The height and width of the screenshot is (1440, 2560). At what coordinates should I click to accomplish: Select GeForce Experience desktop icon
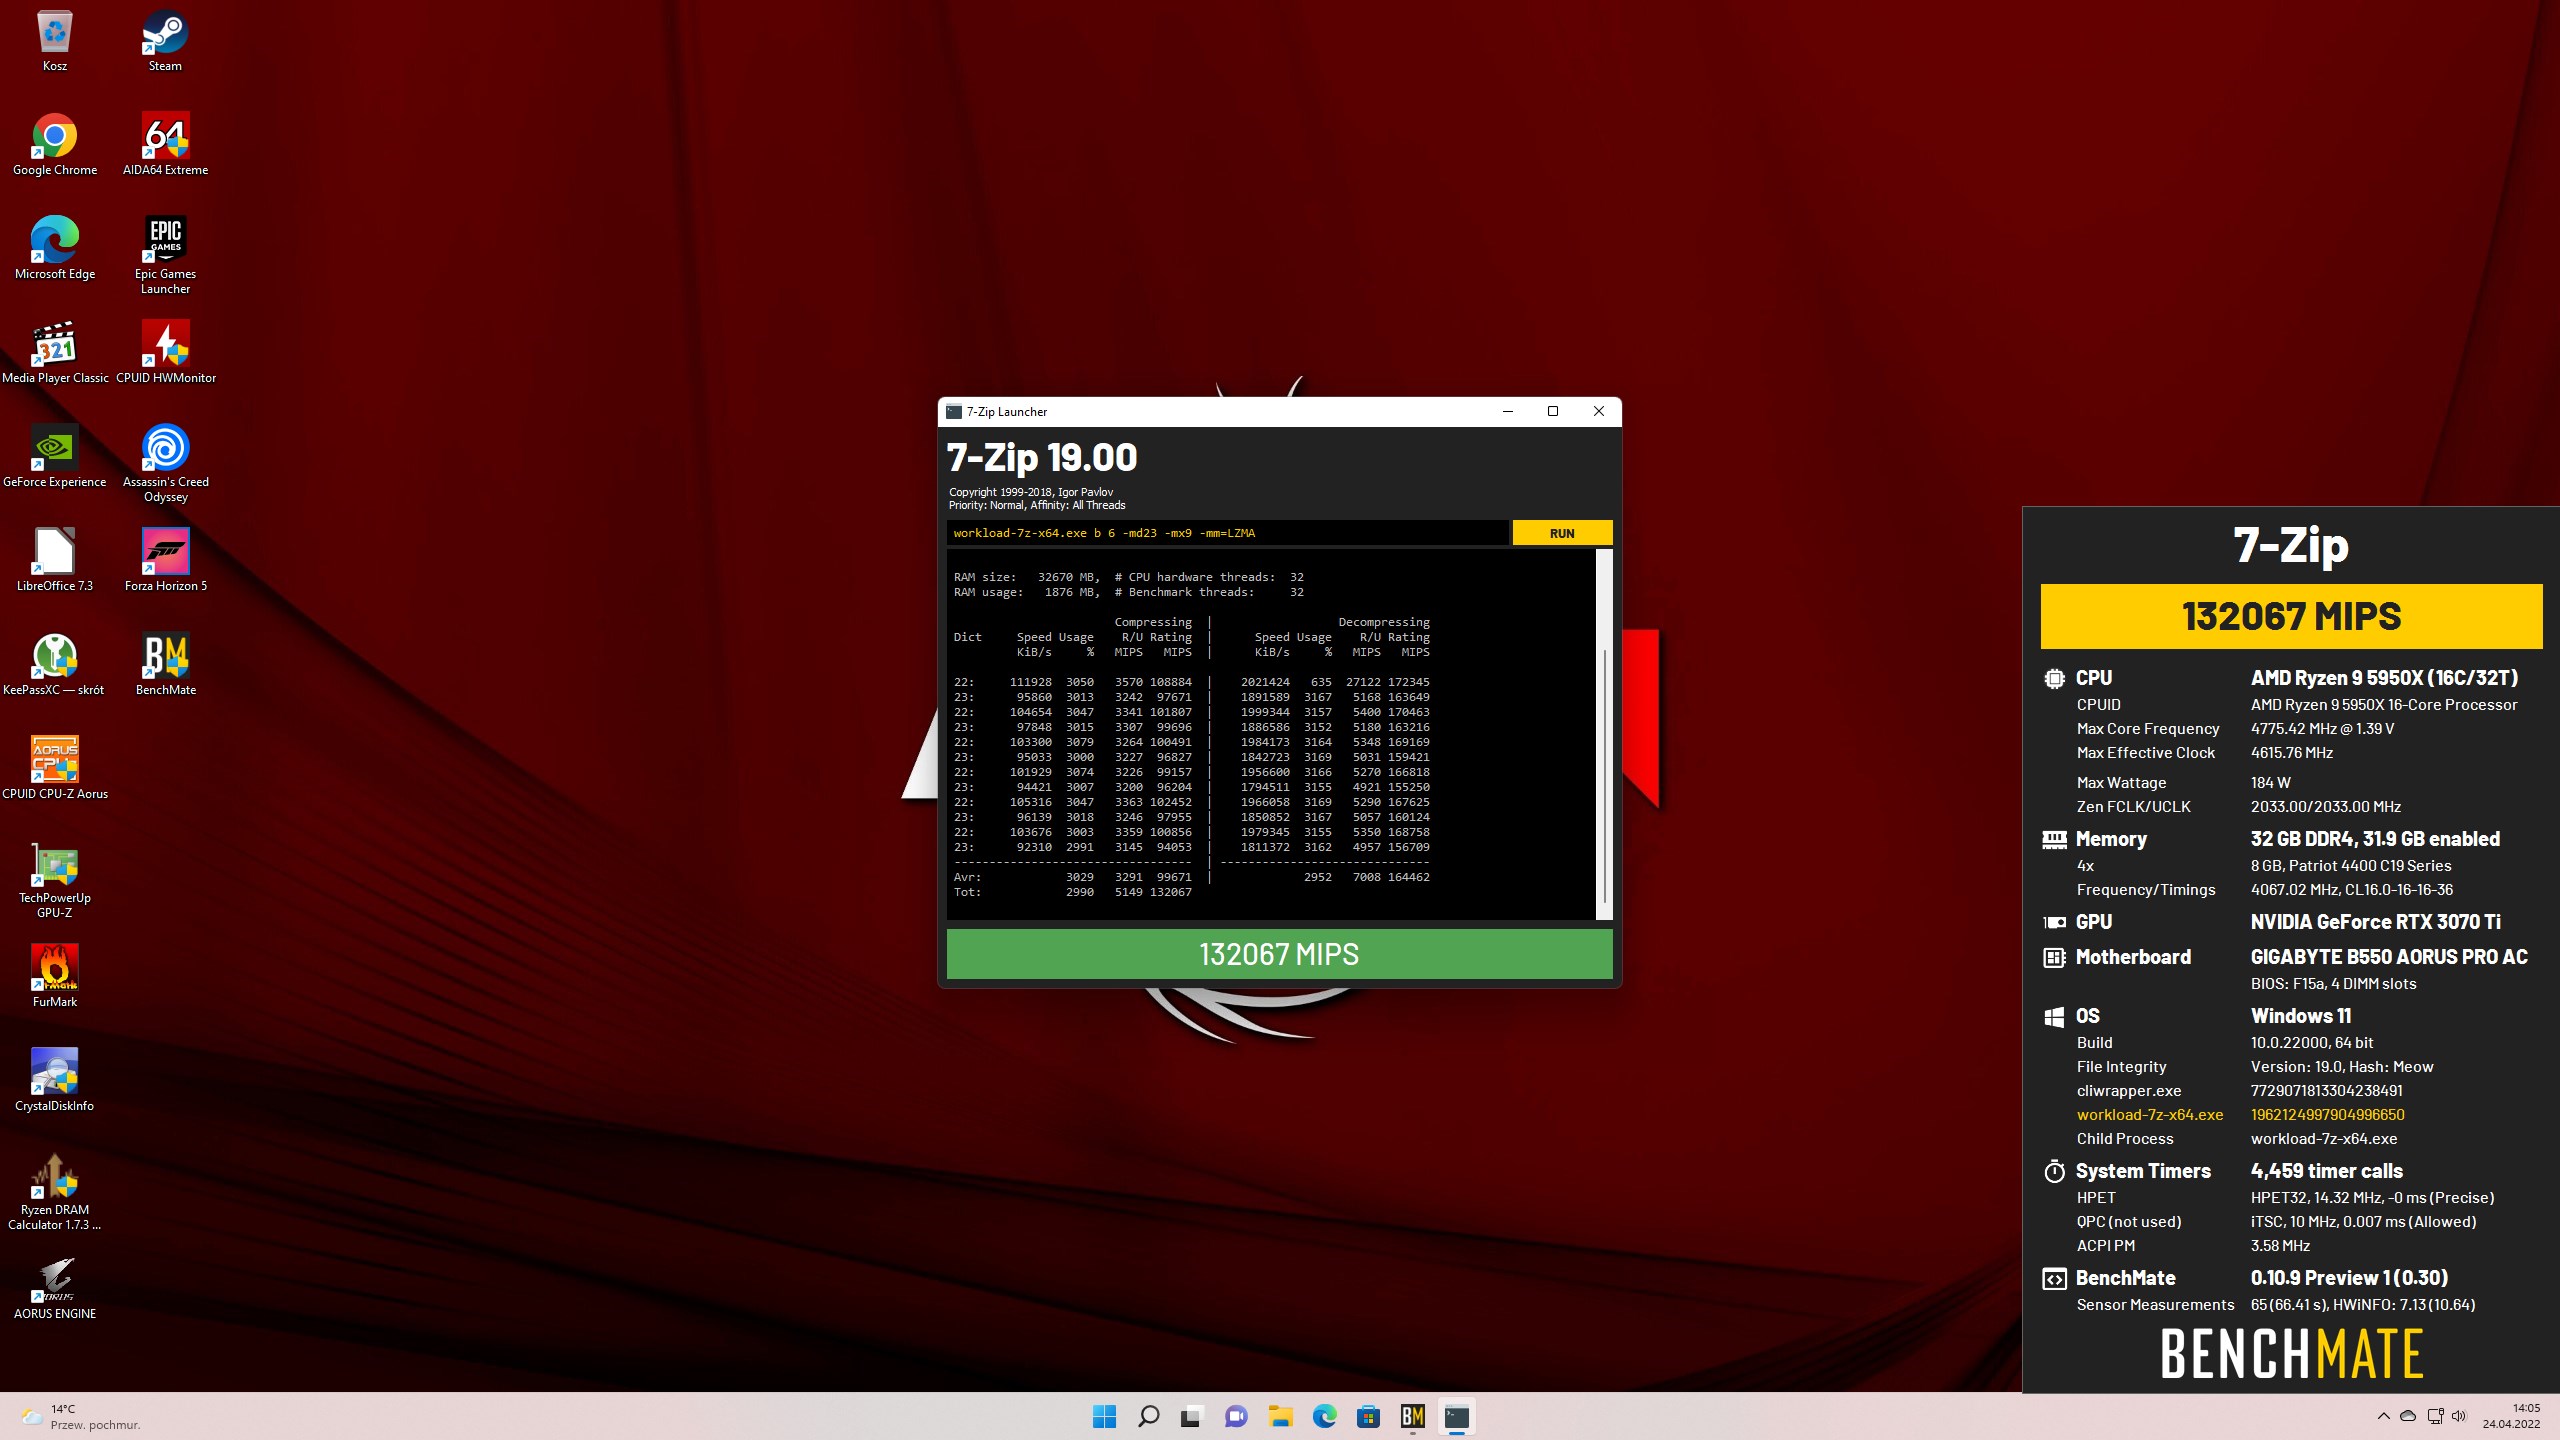[55, 457]
